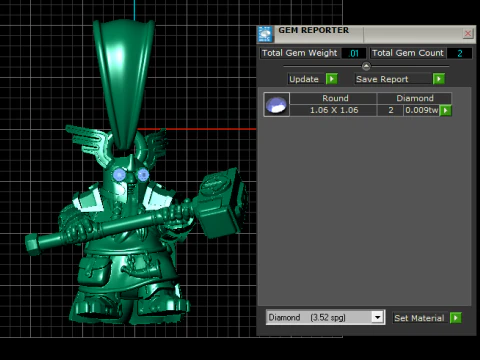Click the 0.009tw weight field
Viewport: 480px width, 360px height.
[x=422, y=110]
